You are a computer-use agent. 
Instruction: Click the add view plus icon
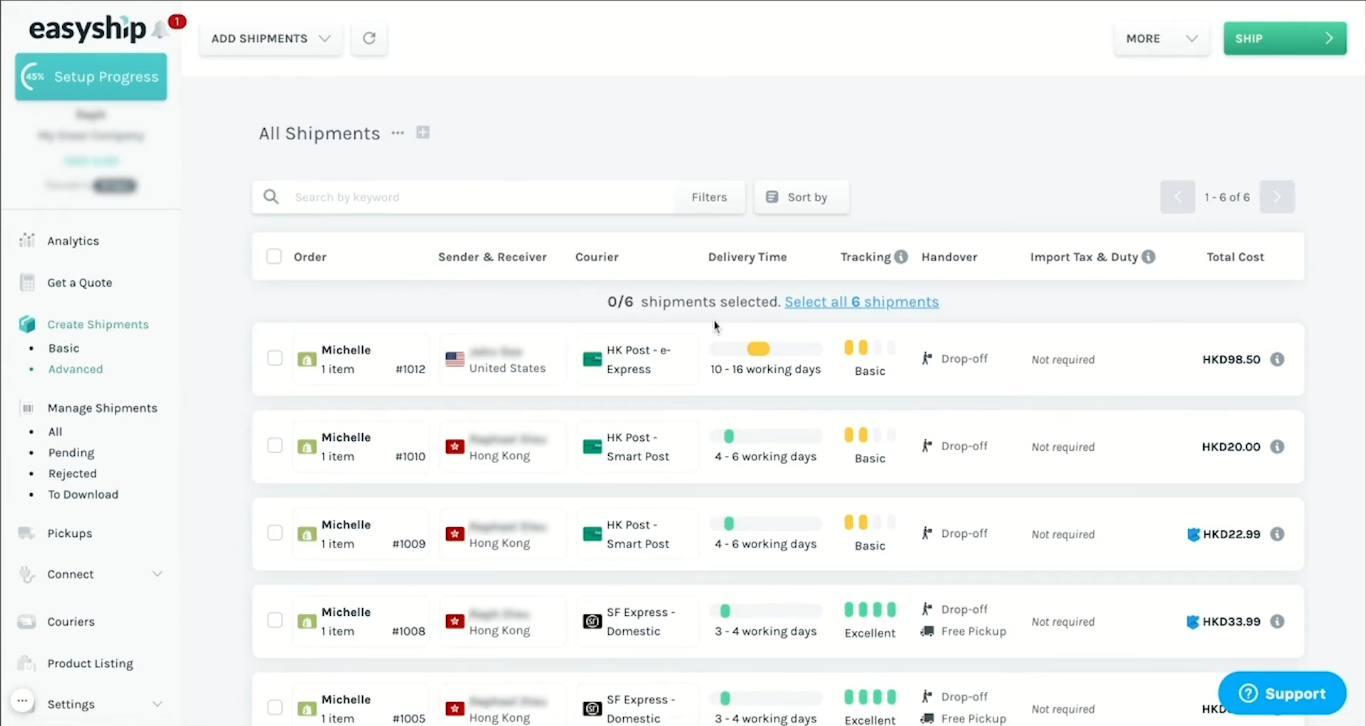pyautogui.click(x=423, y=133)
